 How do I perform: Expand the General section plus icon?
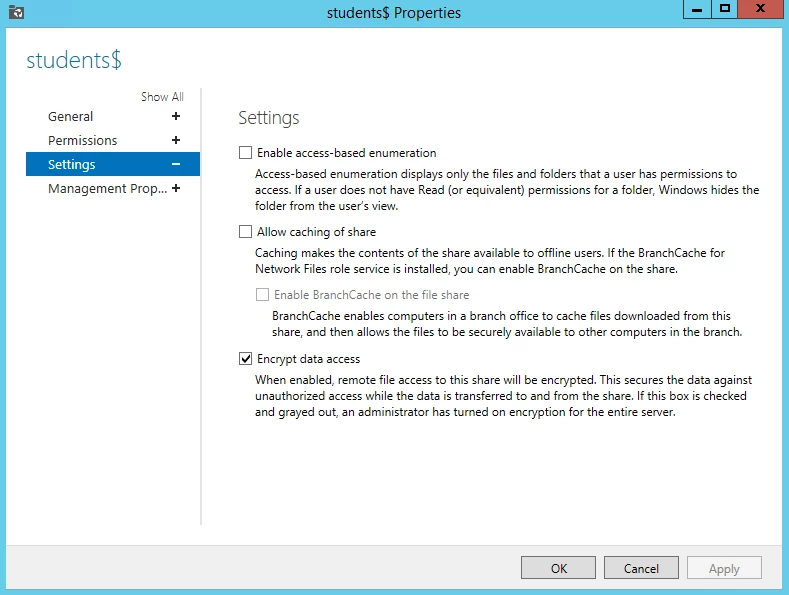coord(176,116)
